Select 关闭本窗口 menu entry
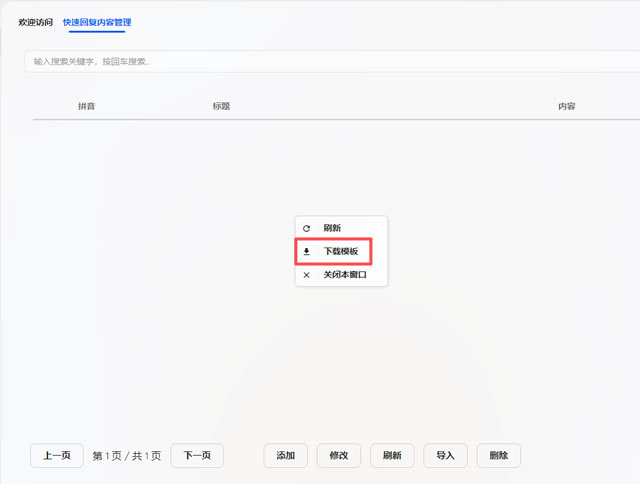 click(x=344, y=274)
